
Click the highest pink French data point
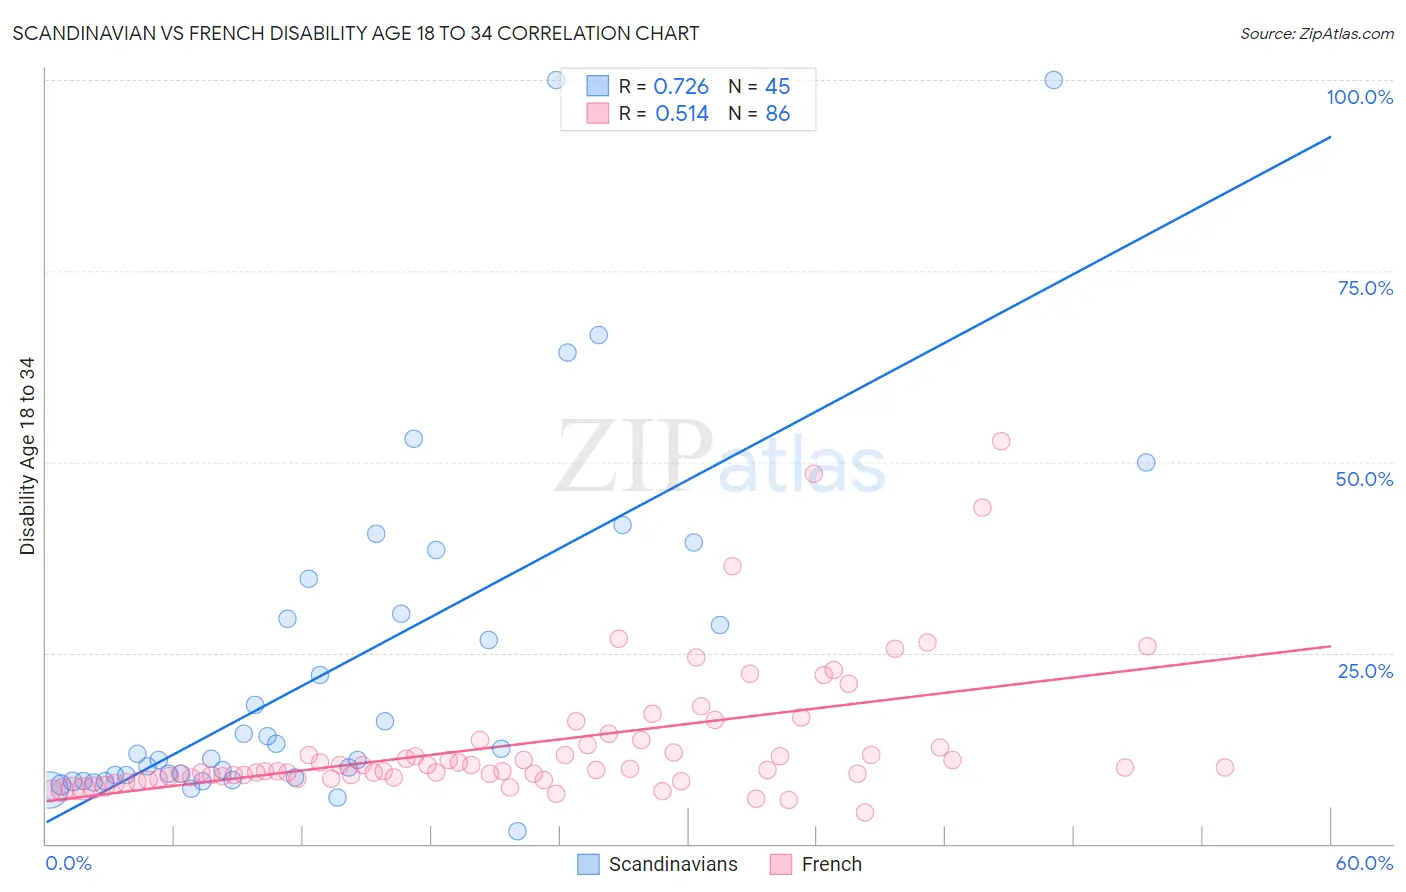(1001, 441)
